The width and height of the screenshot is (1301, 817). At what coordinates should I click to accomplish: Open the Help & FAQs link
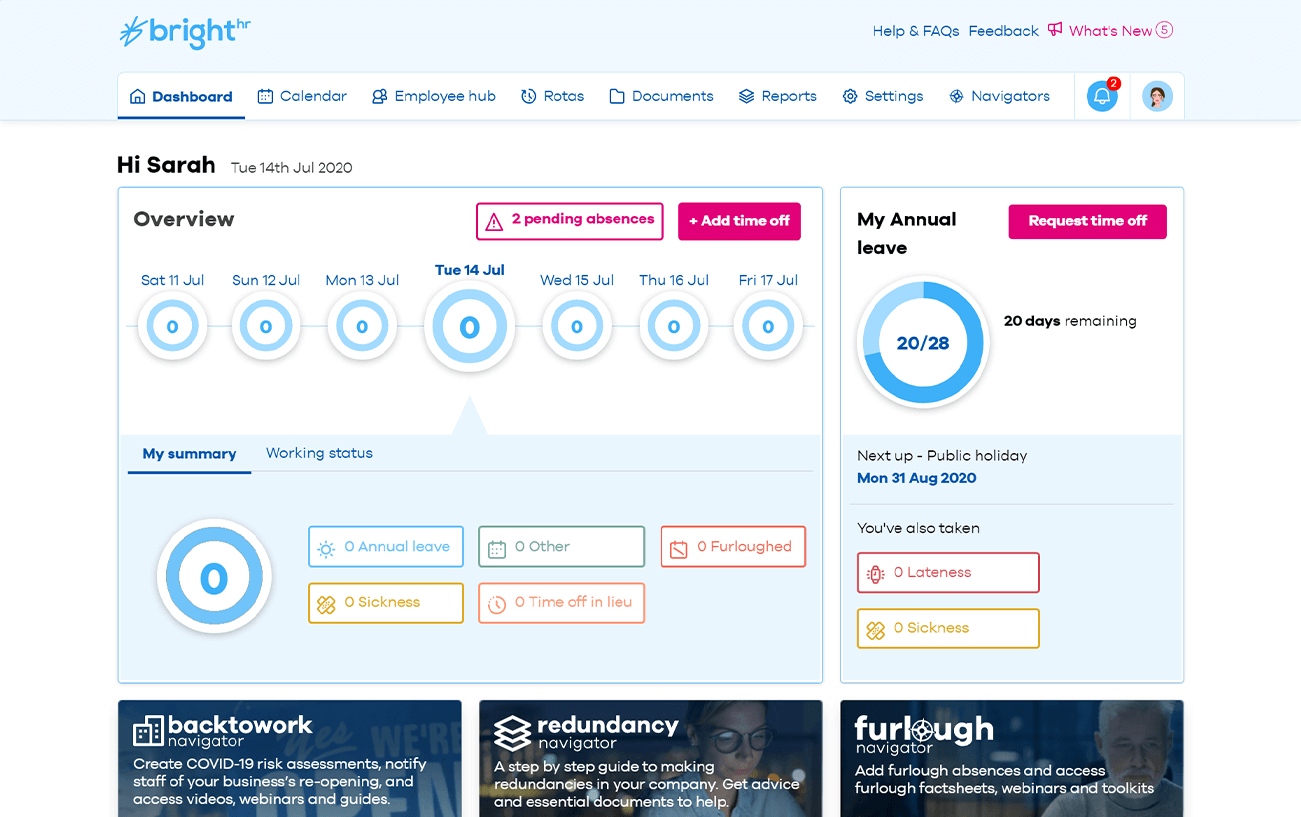click(916, 31)
